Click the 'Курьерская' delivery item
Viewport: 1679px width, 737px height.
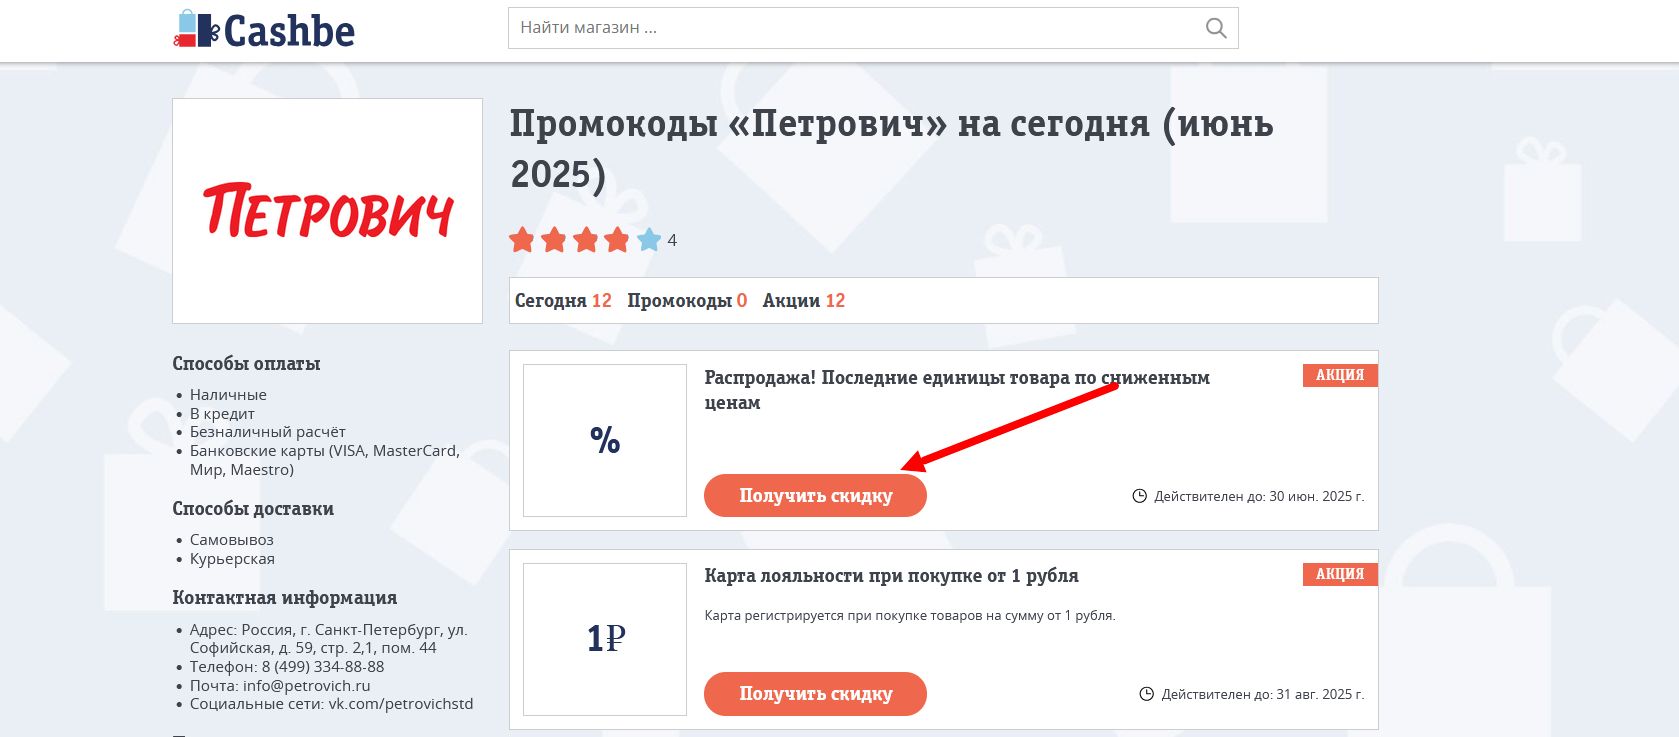coord(232,559)
